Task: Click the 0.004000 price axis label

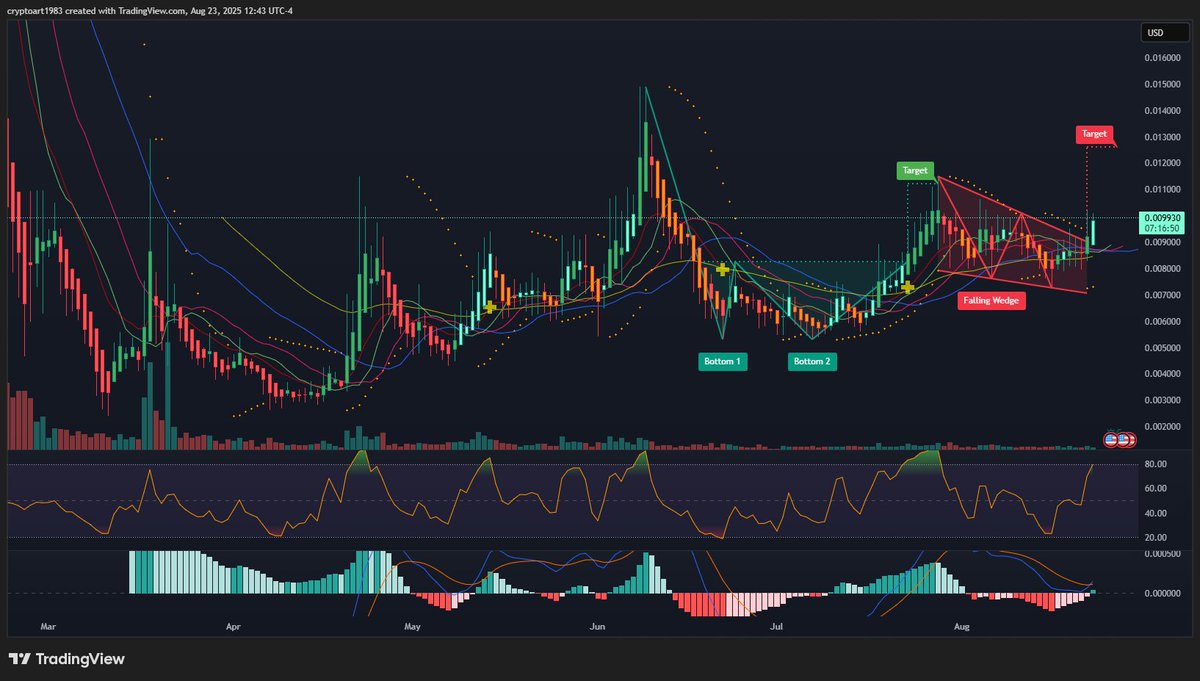Action: click(1163, 374)
